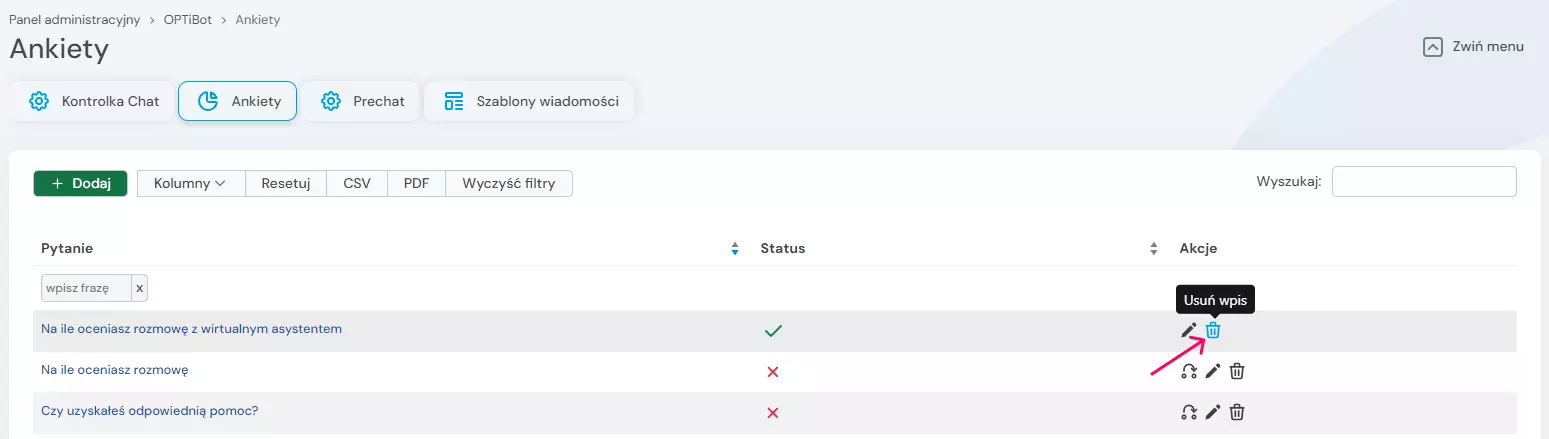Sort the table by Pytanie column
Viewport: 1549px width, 439px height.
735,249
